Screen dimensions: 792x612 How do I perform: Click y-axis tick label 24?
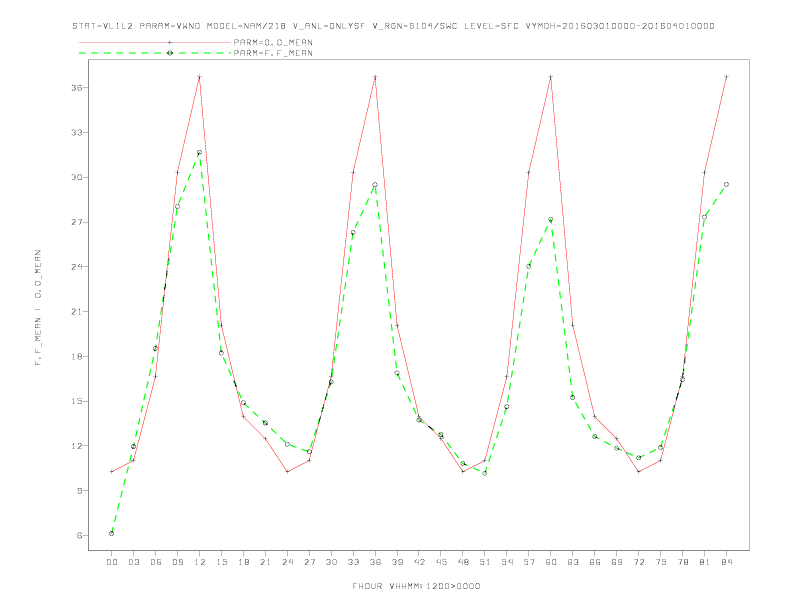77,267
